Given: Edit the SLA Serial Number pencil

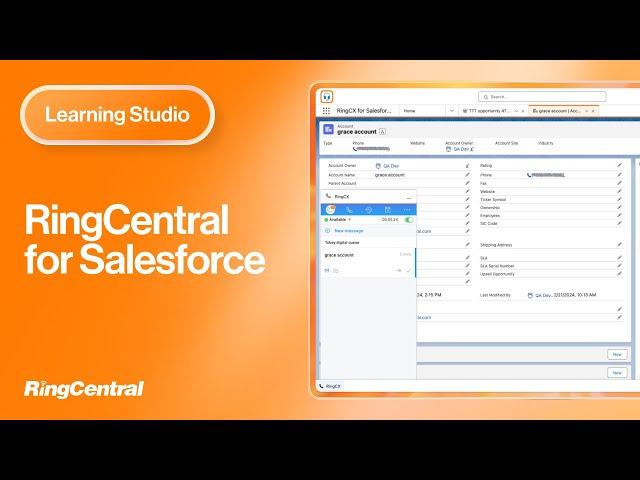Looking at the screenshot, I should coord(619,266).
